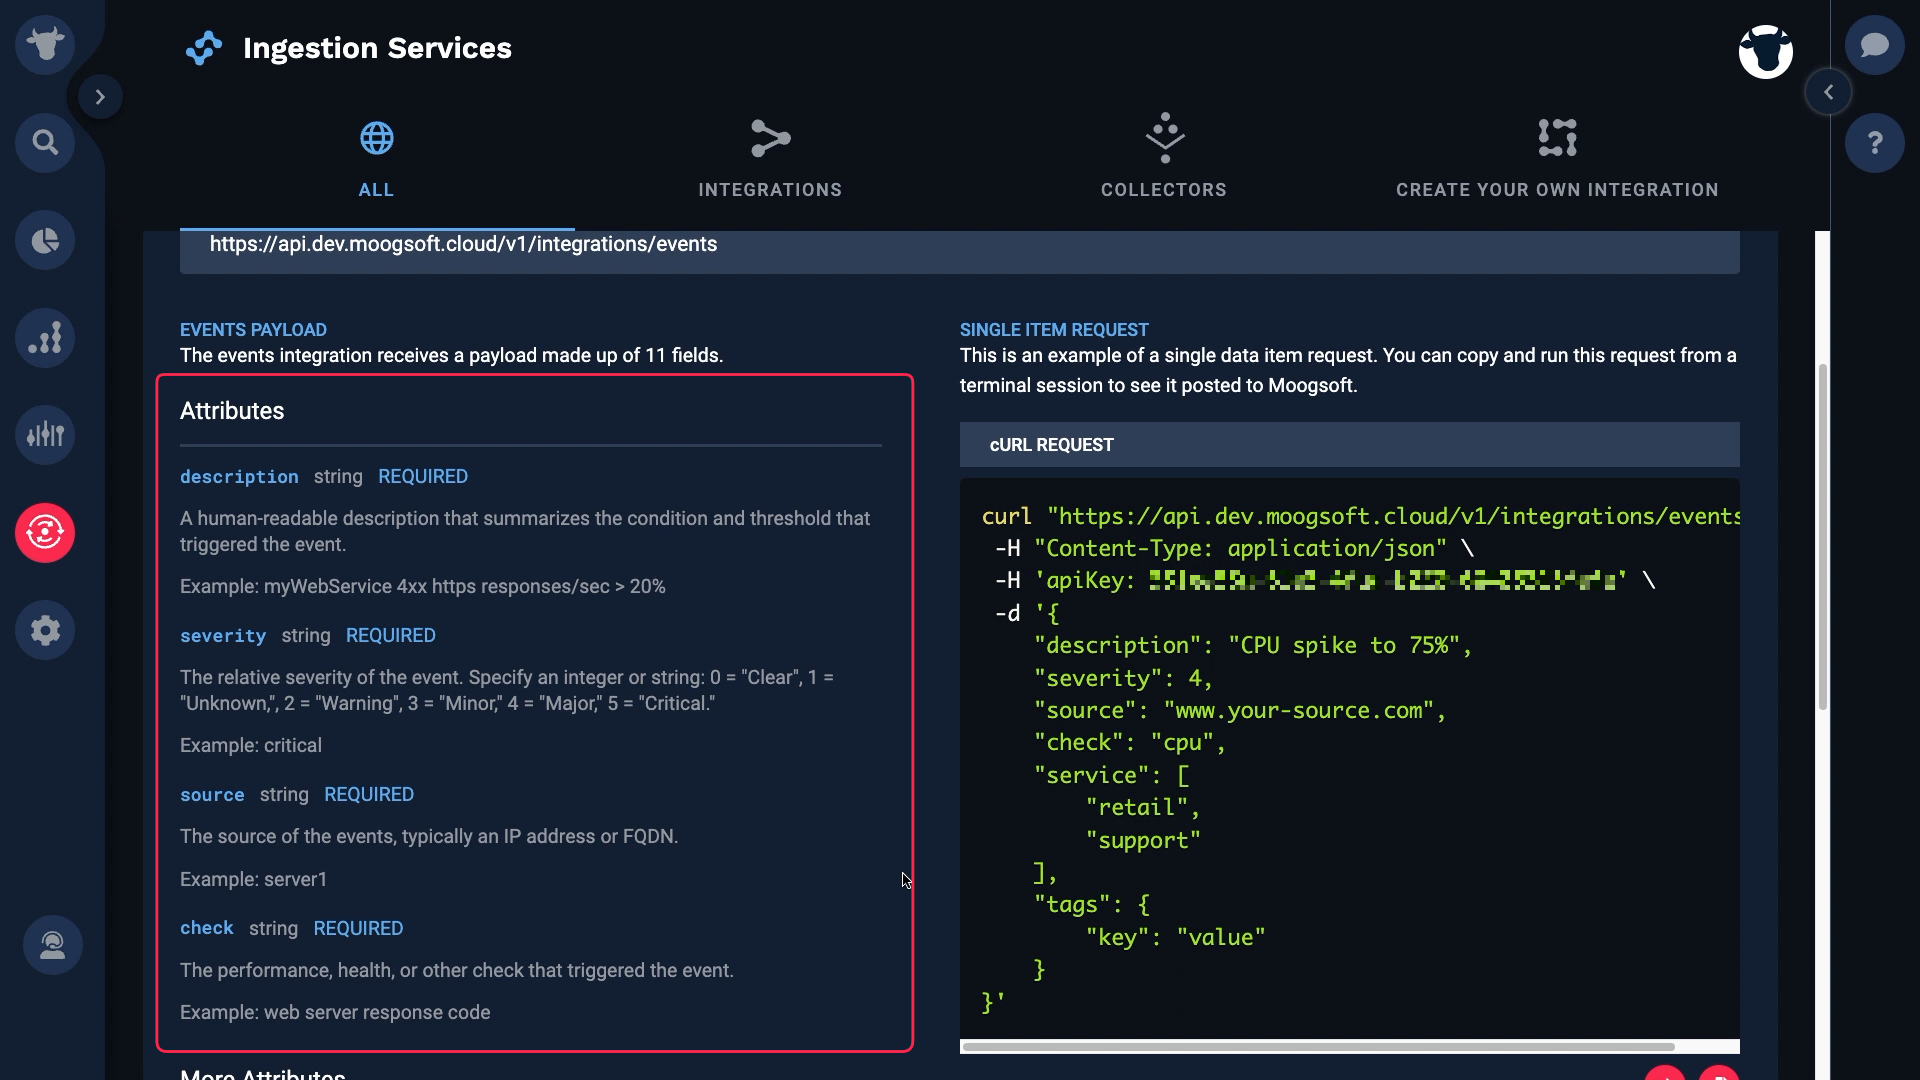The width and height of the screenshot is (1920, 1080).
Task: Open the user avatar menu
Action: (1765, 52)
